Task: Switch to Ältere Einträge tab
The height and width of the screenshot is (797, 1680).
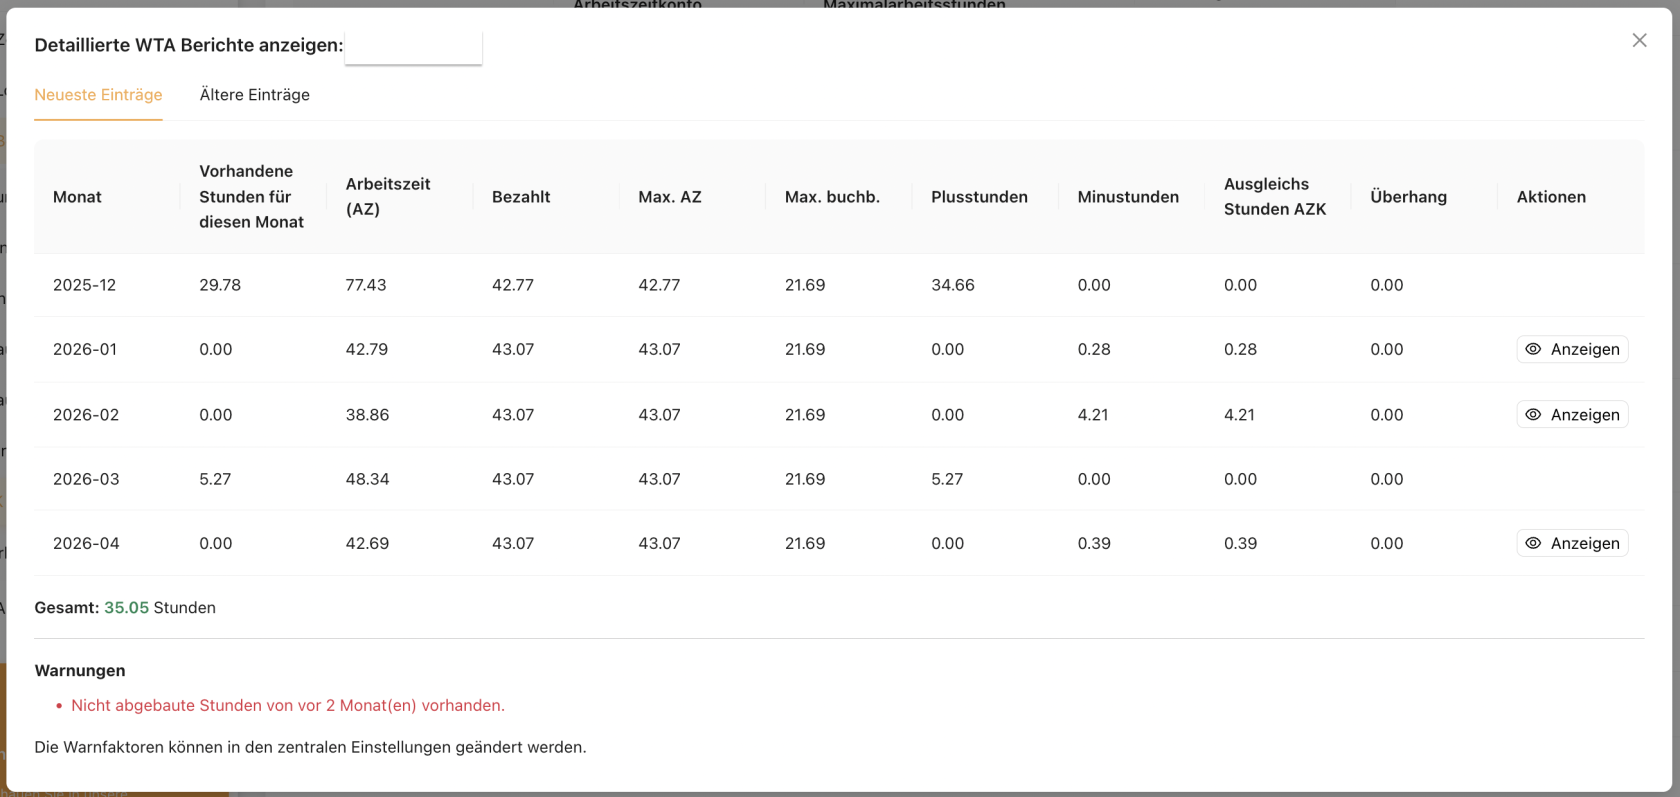Action: (254, 95)
